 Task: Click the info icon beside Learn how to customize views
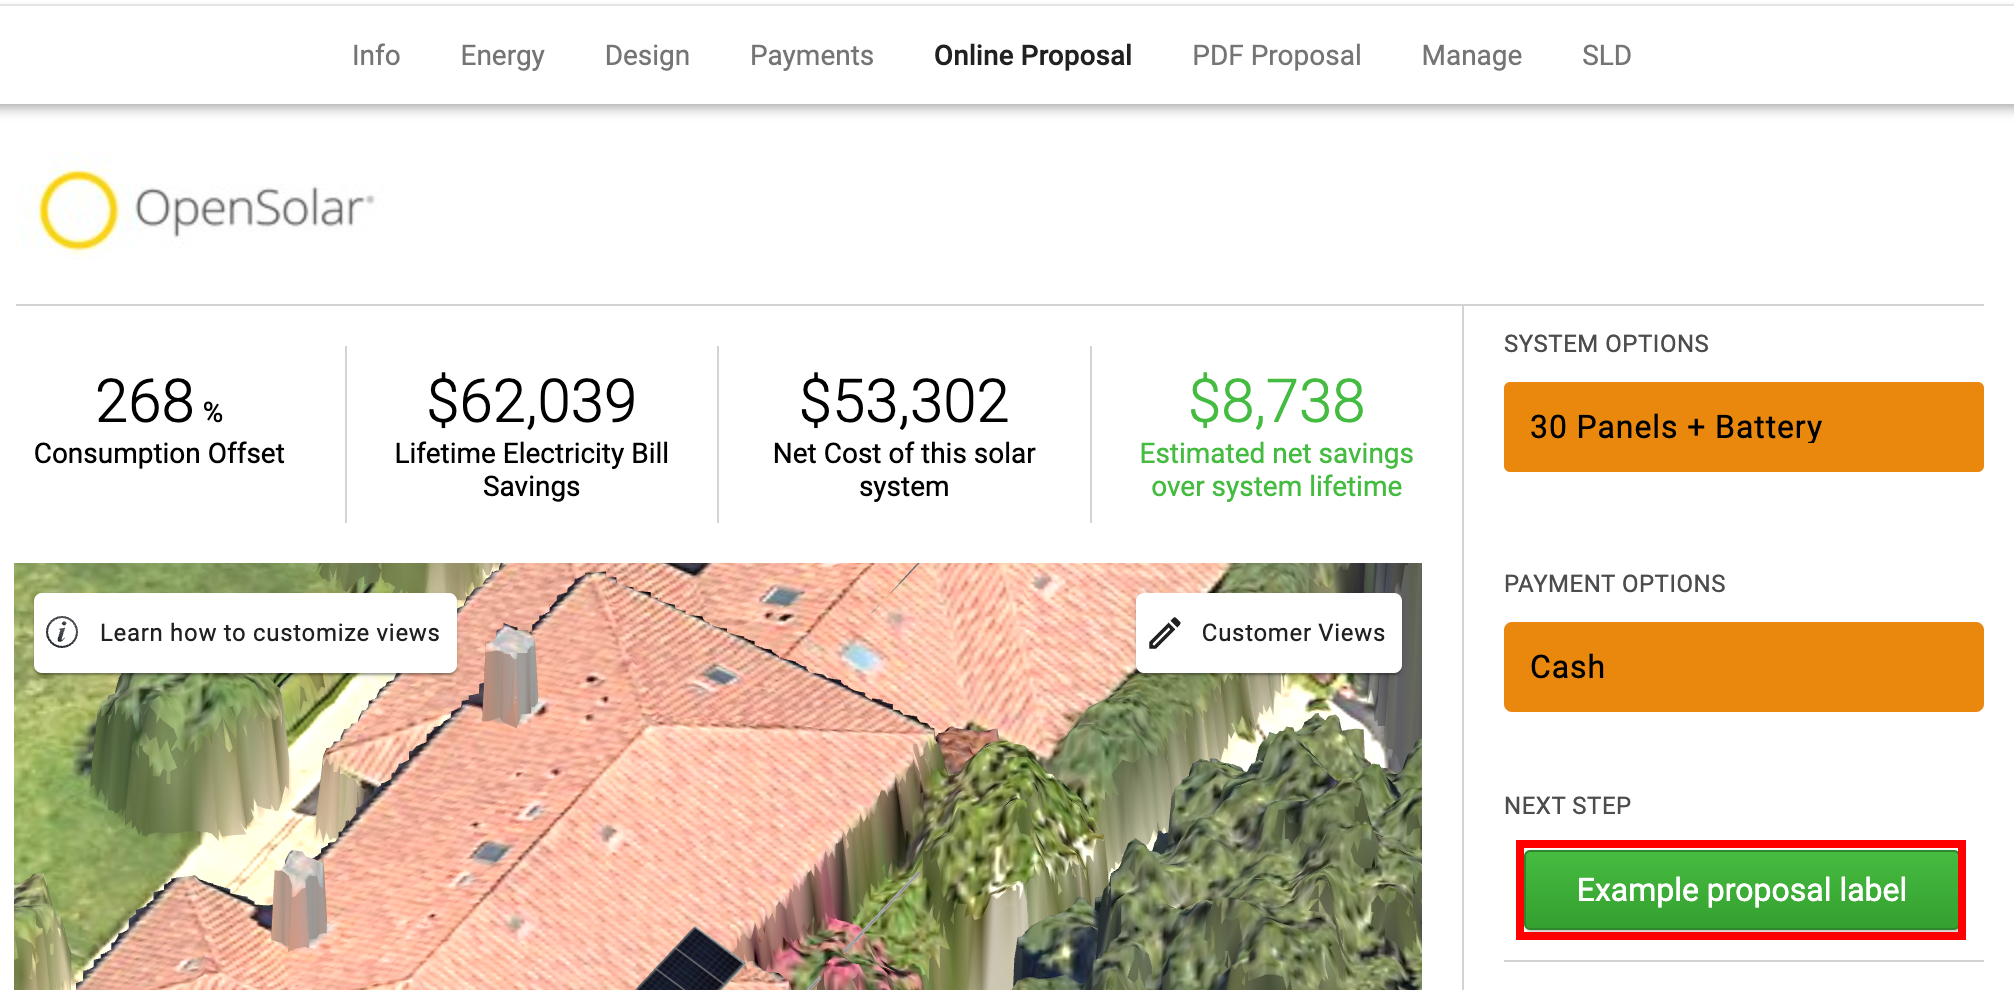click(x=62, y=633)
